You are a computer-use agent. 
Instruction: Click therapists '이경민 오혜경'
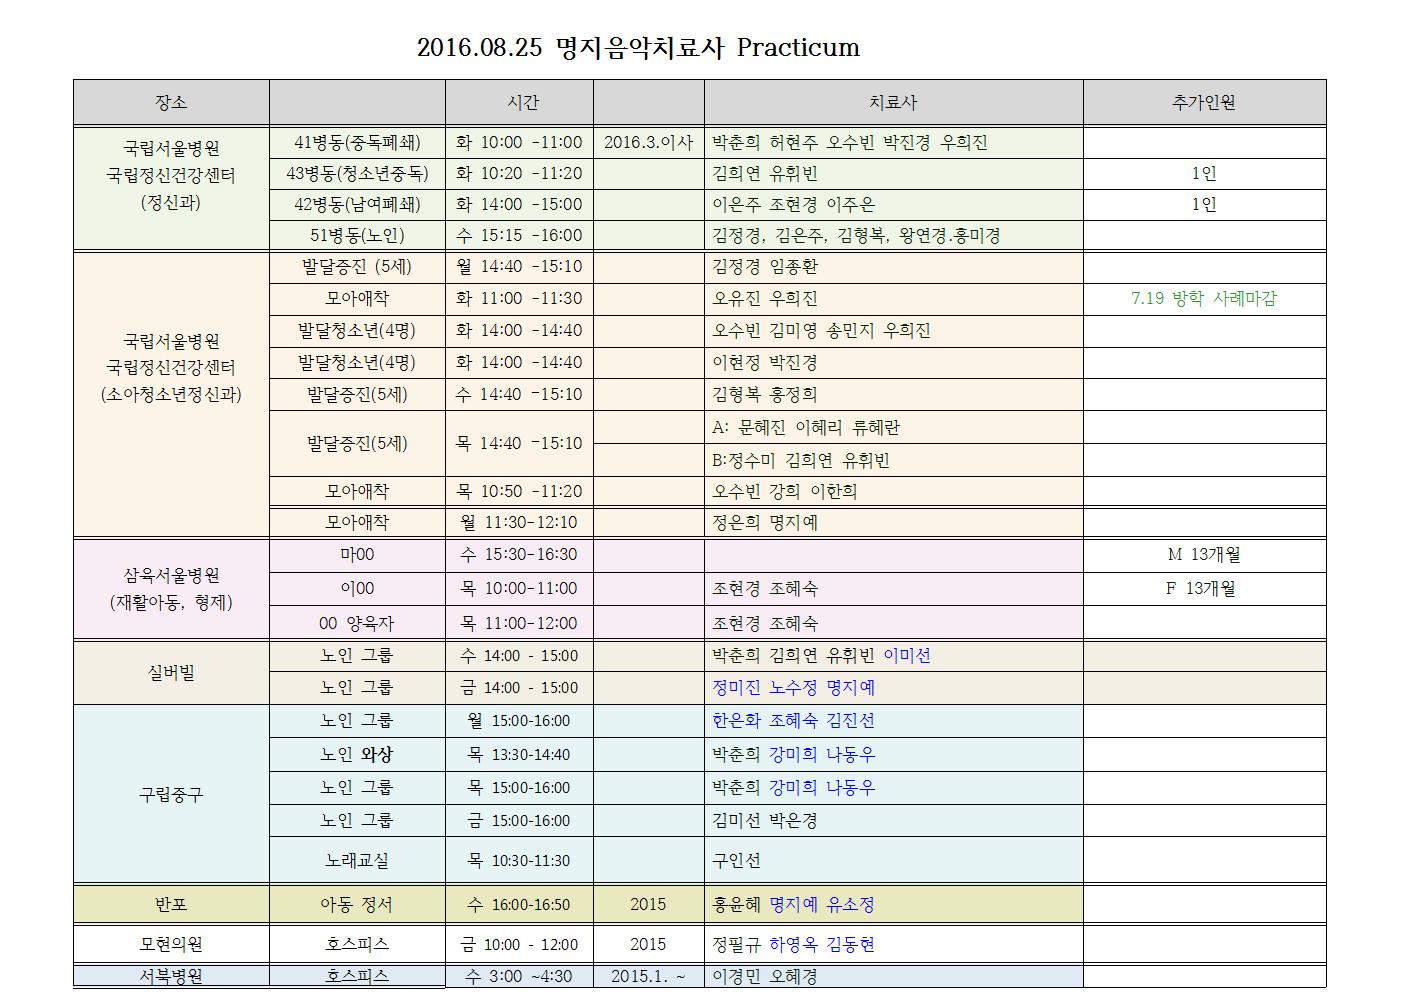pos(765,976)
